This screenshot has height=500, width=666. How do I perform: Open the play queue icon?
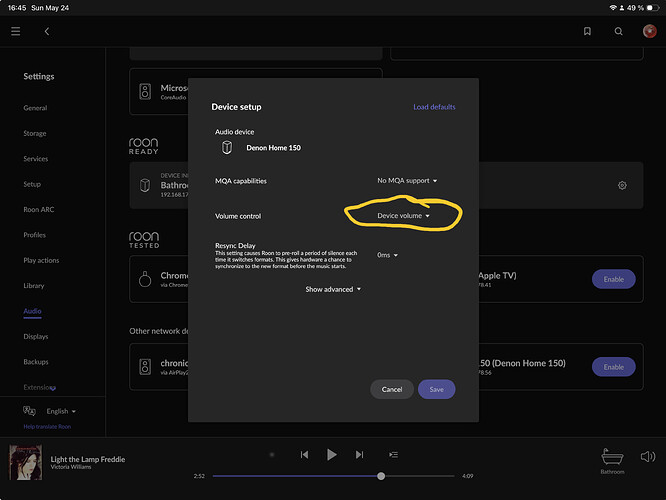click(393, 455)
